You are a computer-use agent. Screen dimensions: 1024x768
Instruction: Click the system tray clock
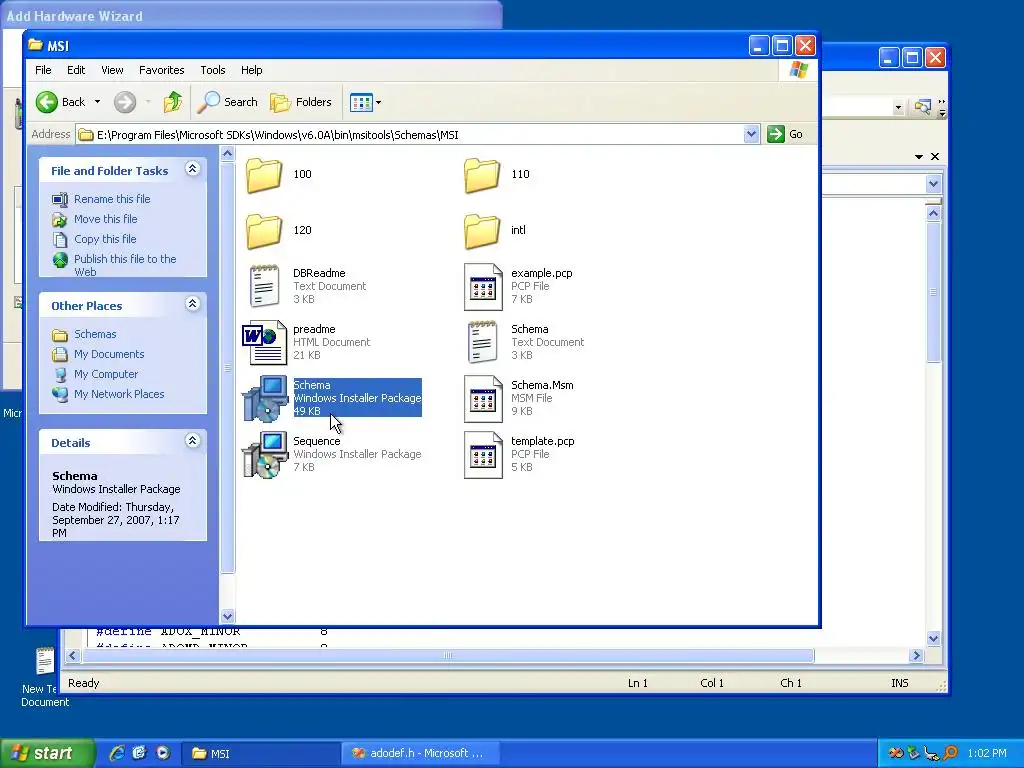point(987,753)
